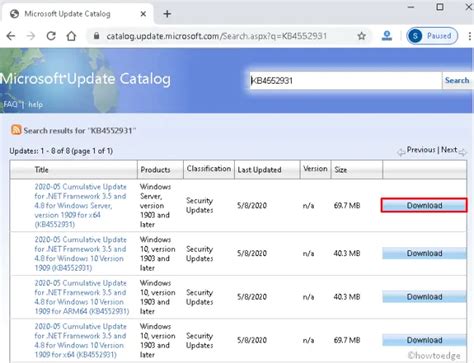Download the ARM64 40.3 MB update
Image resolution: width=474 pixels, height=363 pixels.
point(424,297)
